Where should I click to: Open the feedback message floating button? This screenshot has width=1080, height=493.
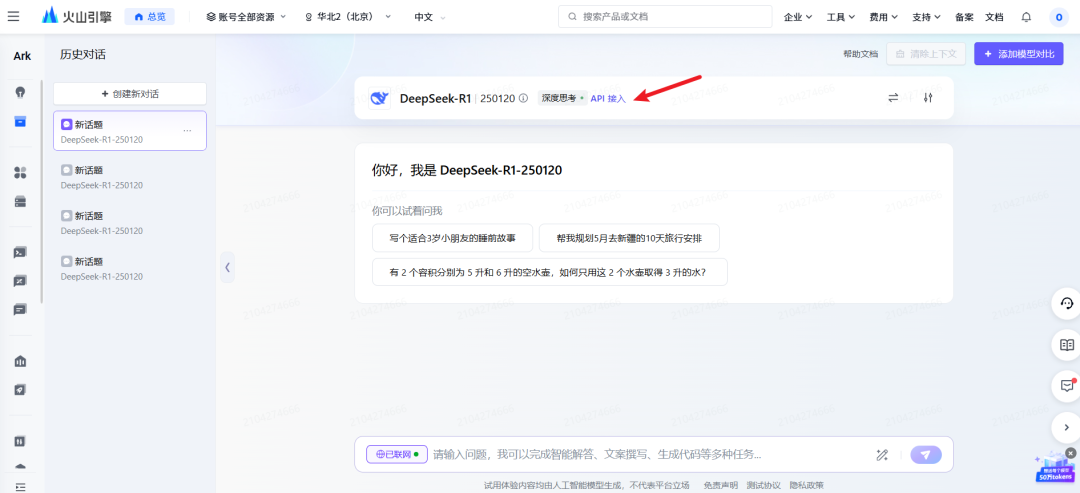(1067, 386)
